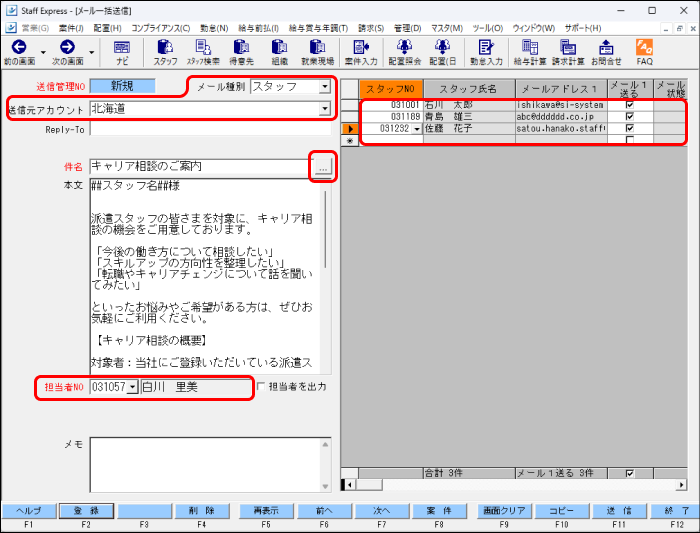Click the 送信 F11 button
Image resolution: width=700 pixels, height=533 pixels.
619,511
